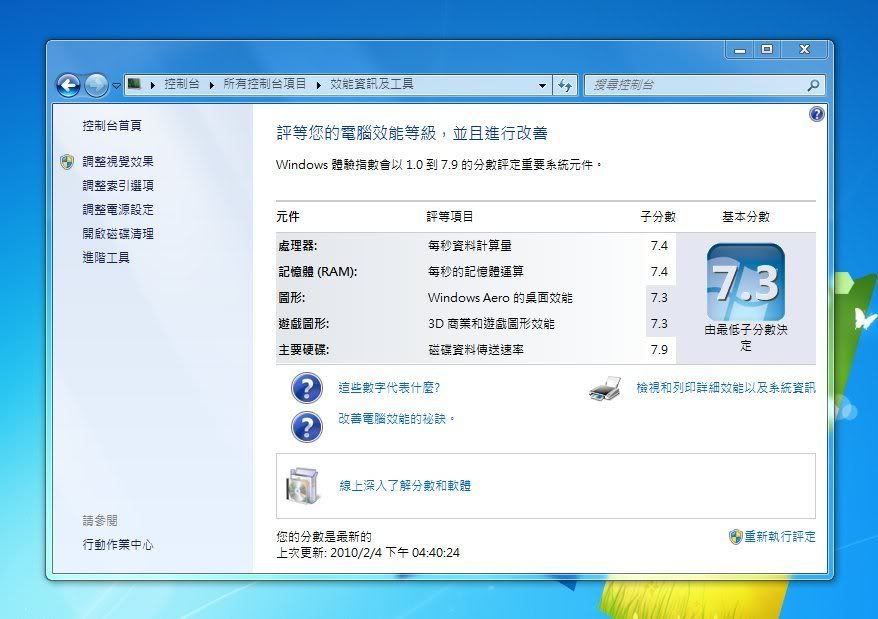Viewport: 878px width, 619px height.
Task: Click the 子分數 column header
Action: click(658, 217)
